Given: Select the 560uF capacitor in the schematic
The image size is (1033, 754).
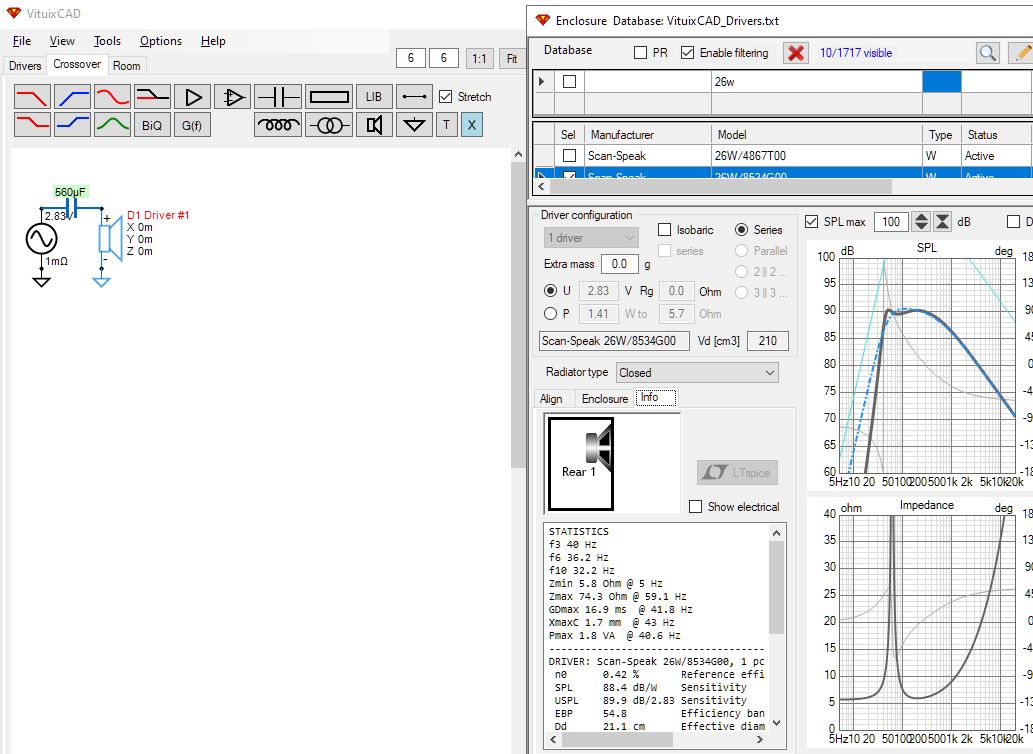Looking at the screenshot, I should pyautogui.click(x=71, y=209).
